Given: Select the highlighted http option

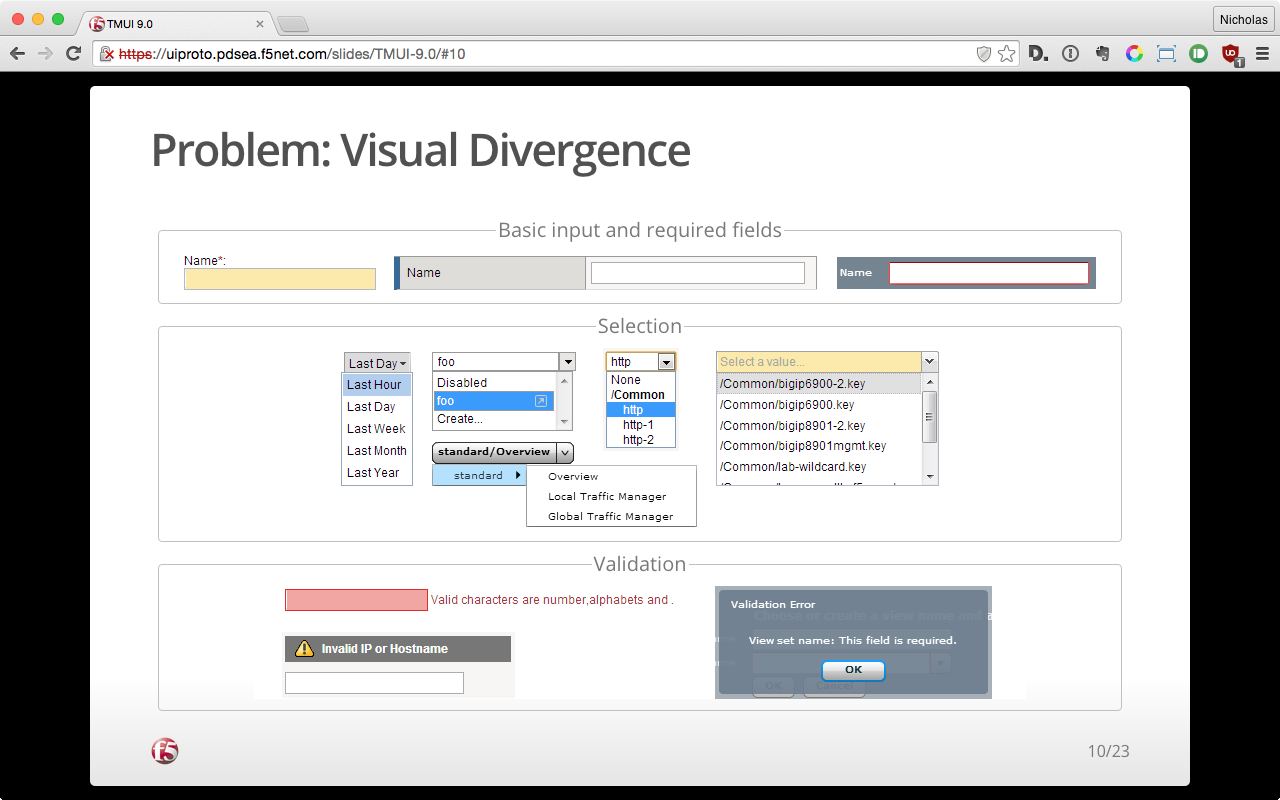Looking at the screenshot, I should pos(641,410).
